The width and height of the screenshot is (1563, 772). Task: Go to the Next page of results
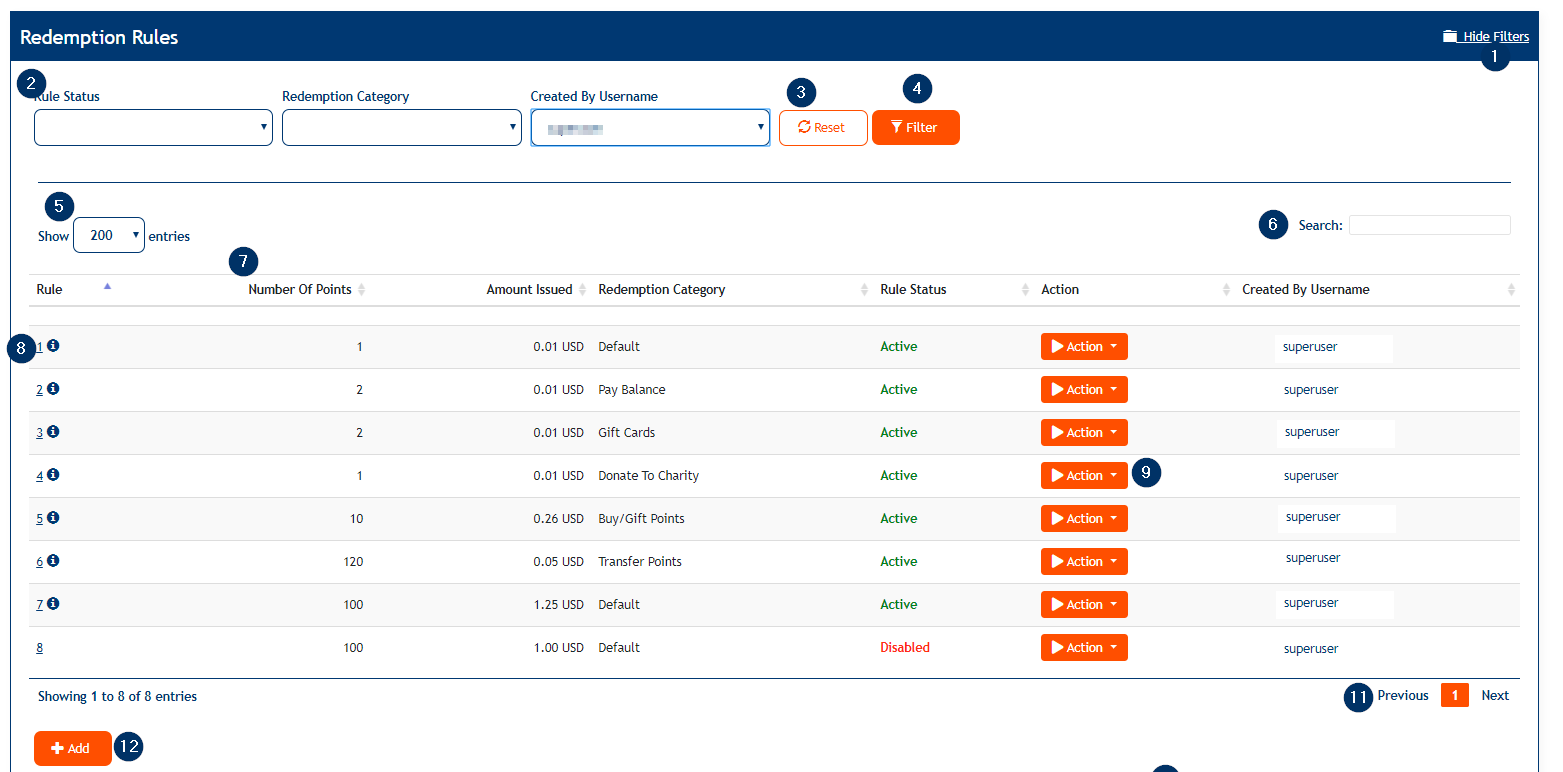click(1495, 696)
